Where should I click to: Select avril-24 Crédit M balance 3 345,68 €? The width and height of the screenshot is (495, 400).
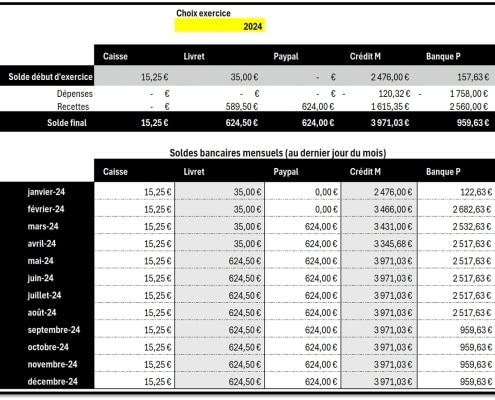[393, 244]
